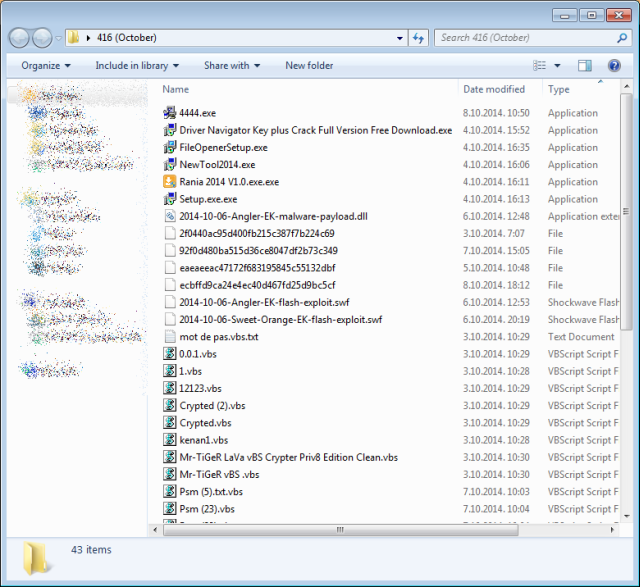Screen dimensions: 640x587
Task: Change the view layout icon
Action: pos(540,65)
